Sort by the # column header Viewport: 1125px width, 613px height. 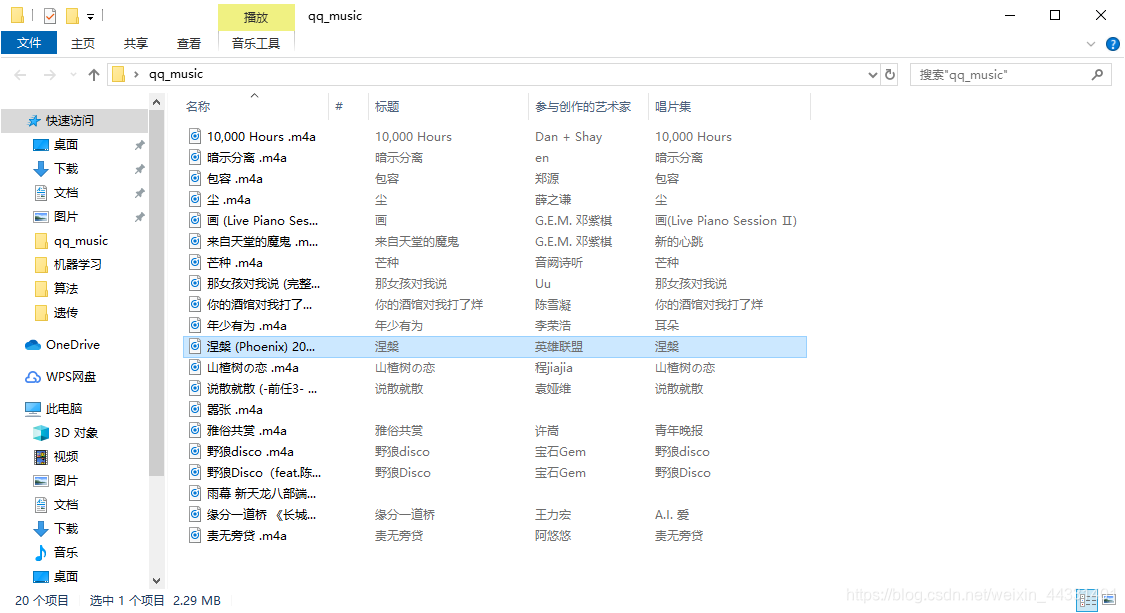click(x=339, y=106)
